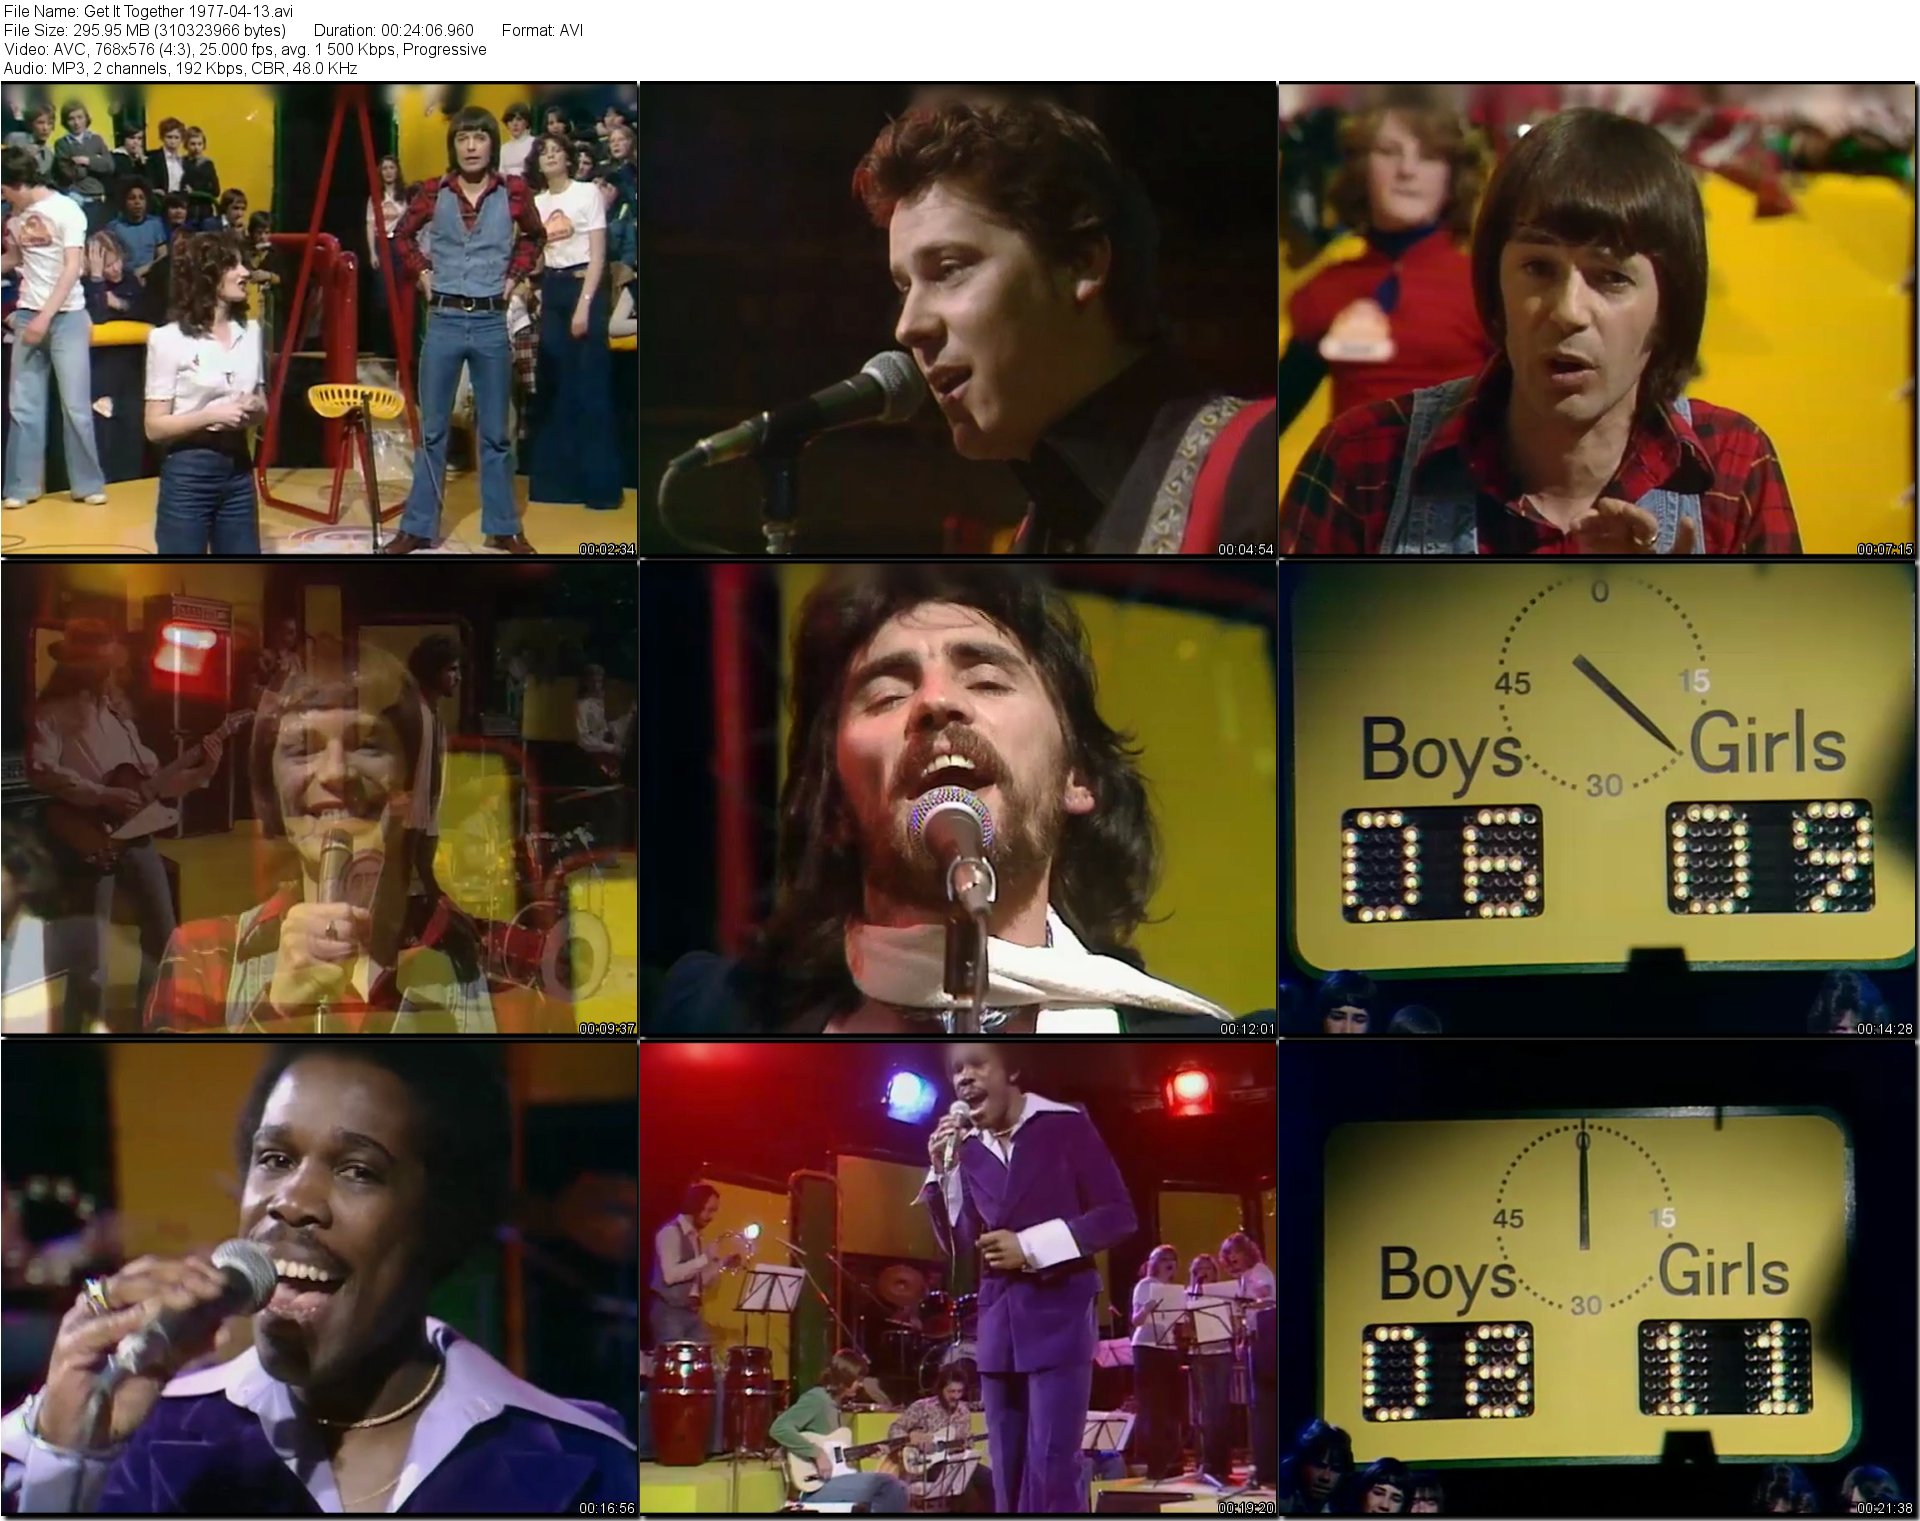Select the purple suit stage frame 00:19:20
Image resolution: width=1920 pixels, height=1521 pixels.
pos(957,1277)
